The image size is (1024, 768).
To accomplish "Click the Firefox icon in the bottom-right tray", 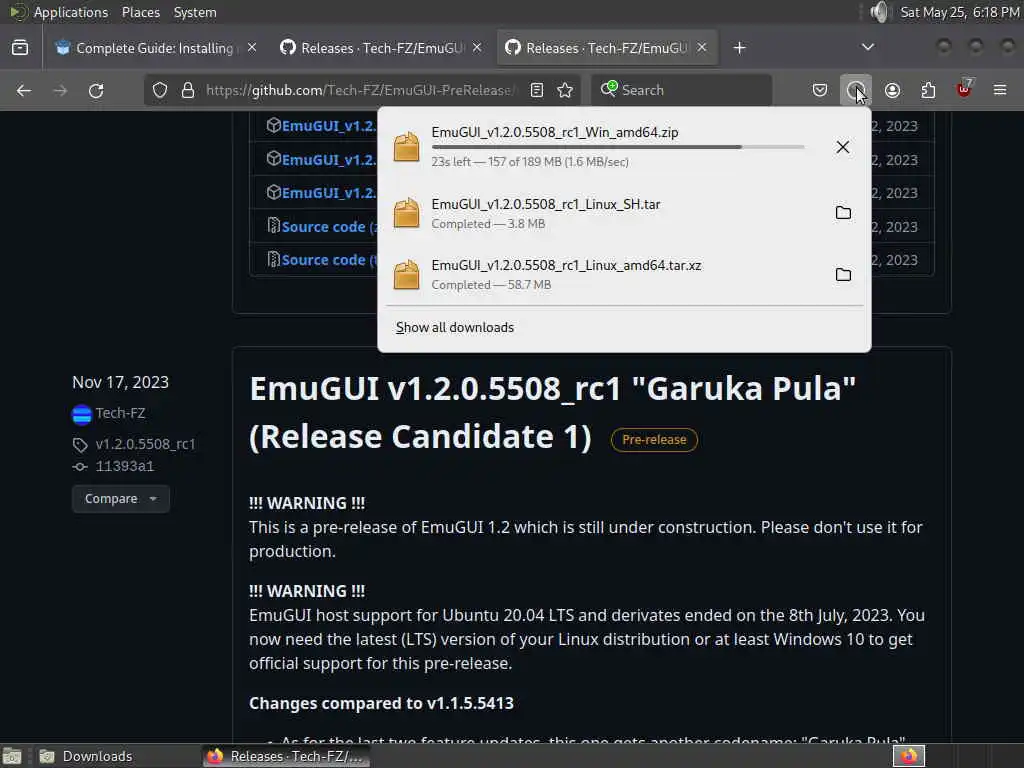I will [x=909, y=756].
